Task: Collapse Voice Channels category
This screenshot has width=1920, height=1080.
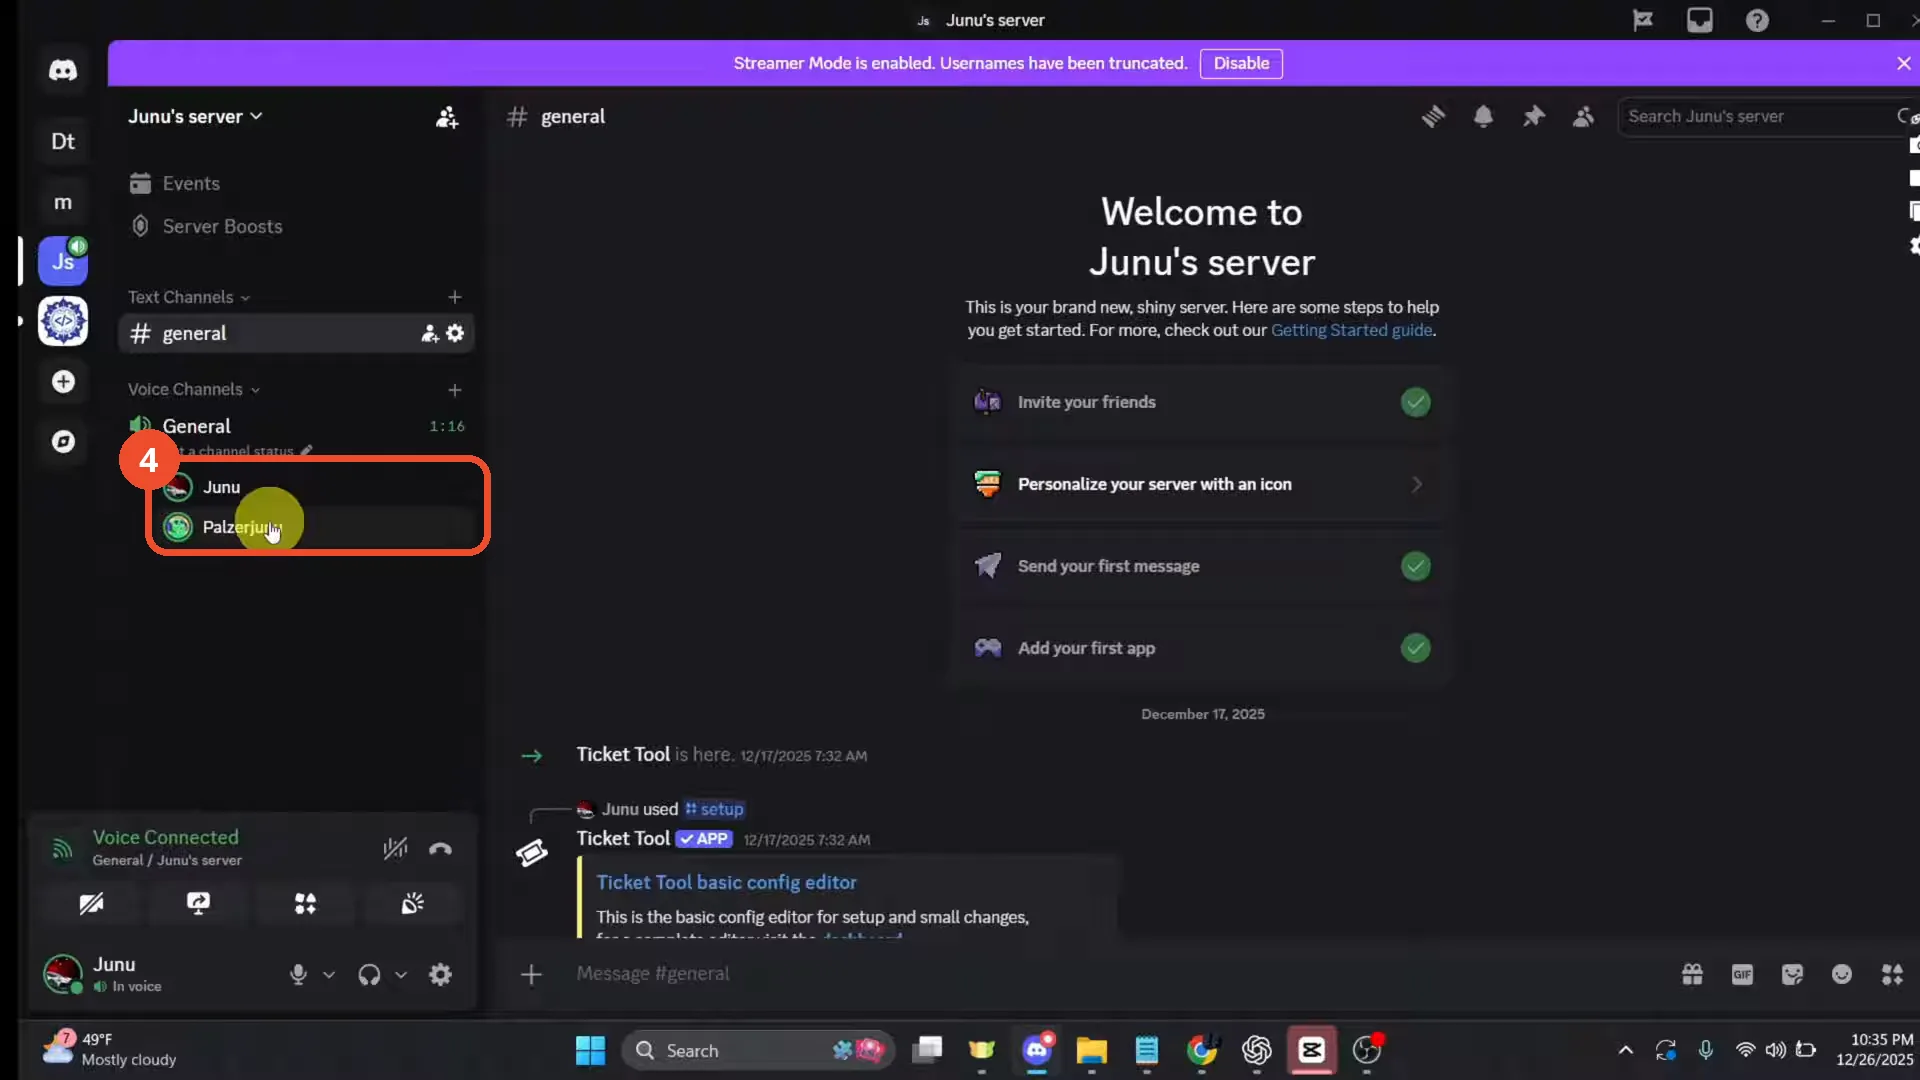Action: 193,389
